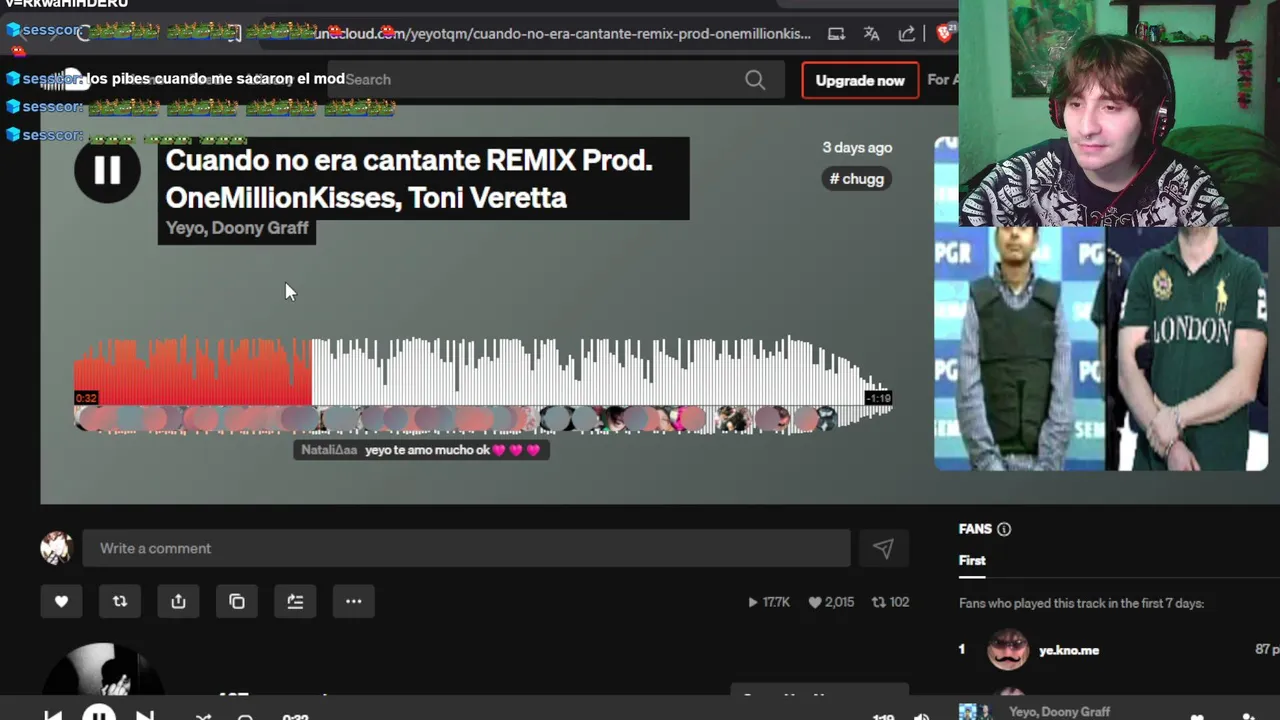
Task: Add the track to Next Up queue
Action: [295, 601]
